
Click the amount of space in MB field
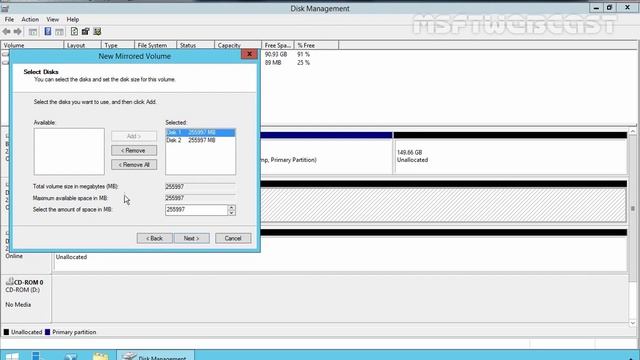click(196, 210)
